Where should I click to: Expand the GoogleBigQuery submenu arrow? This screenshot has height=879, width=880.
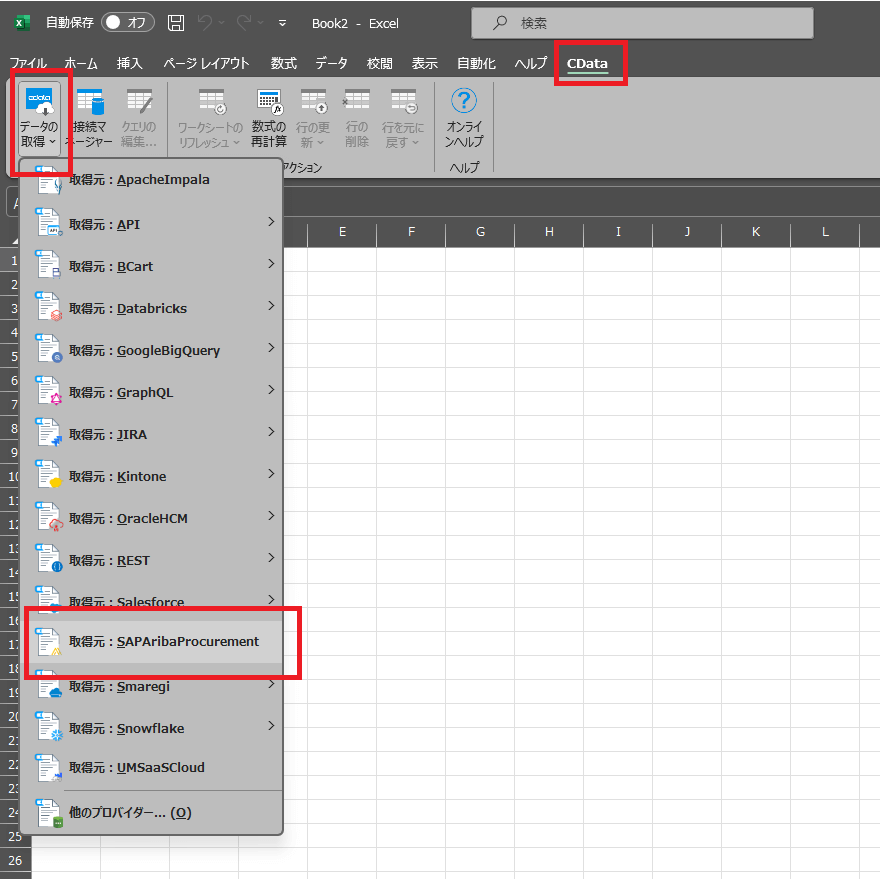(x=271, y=348)
